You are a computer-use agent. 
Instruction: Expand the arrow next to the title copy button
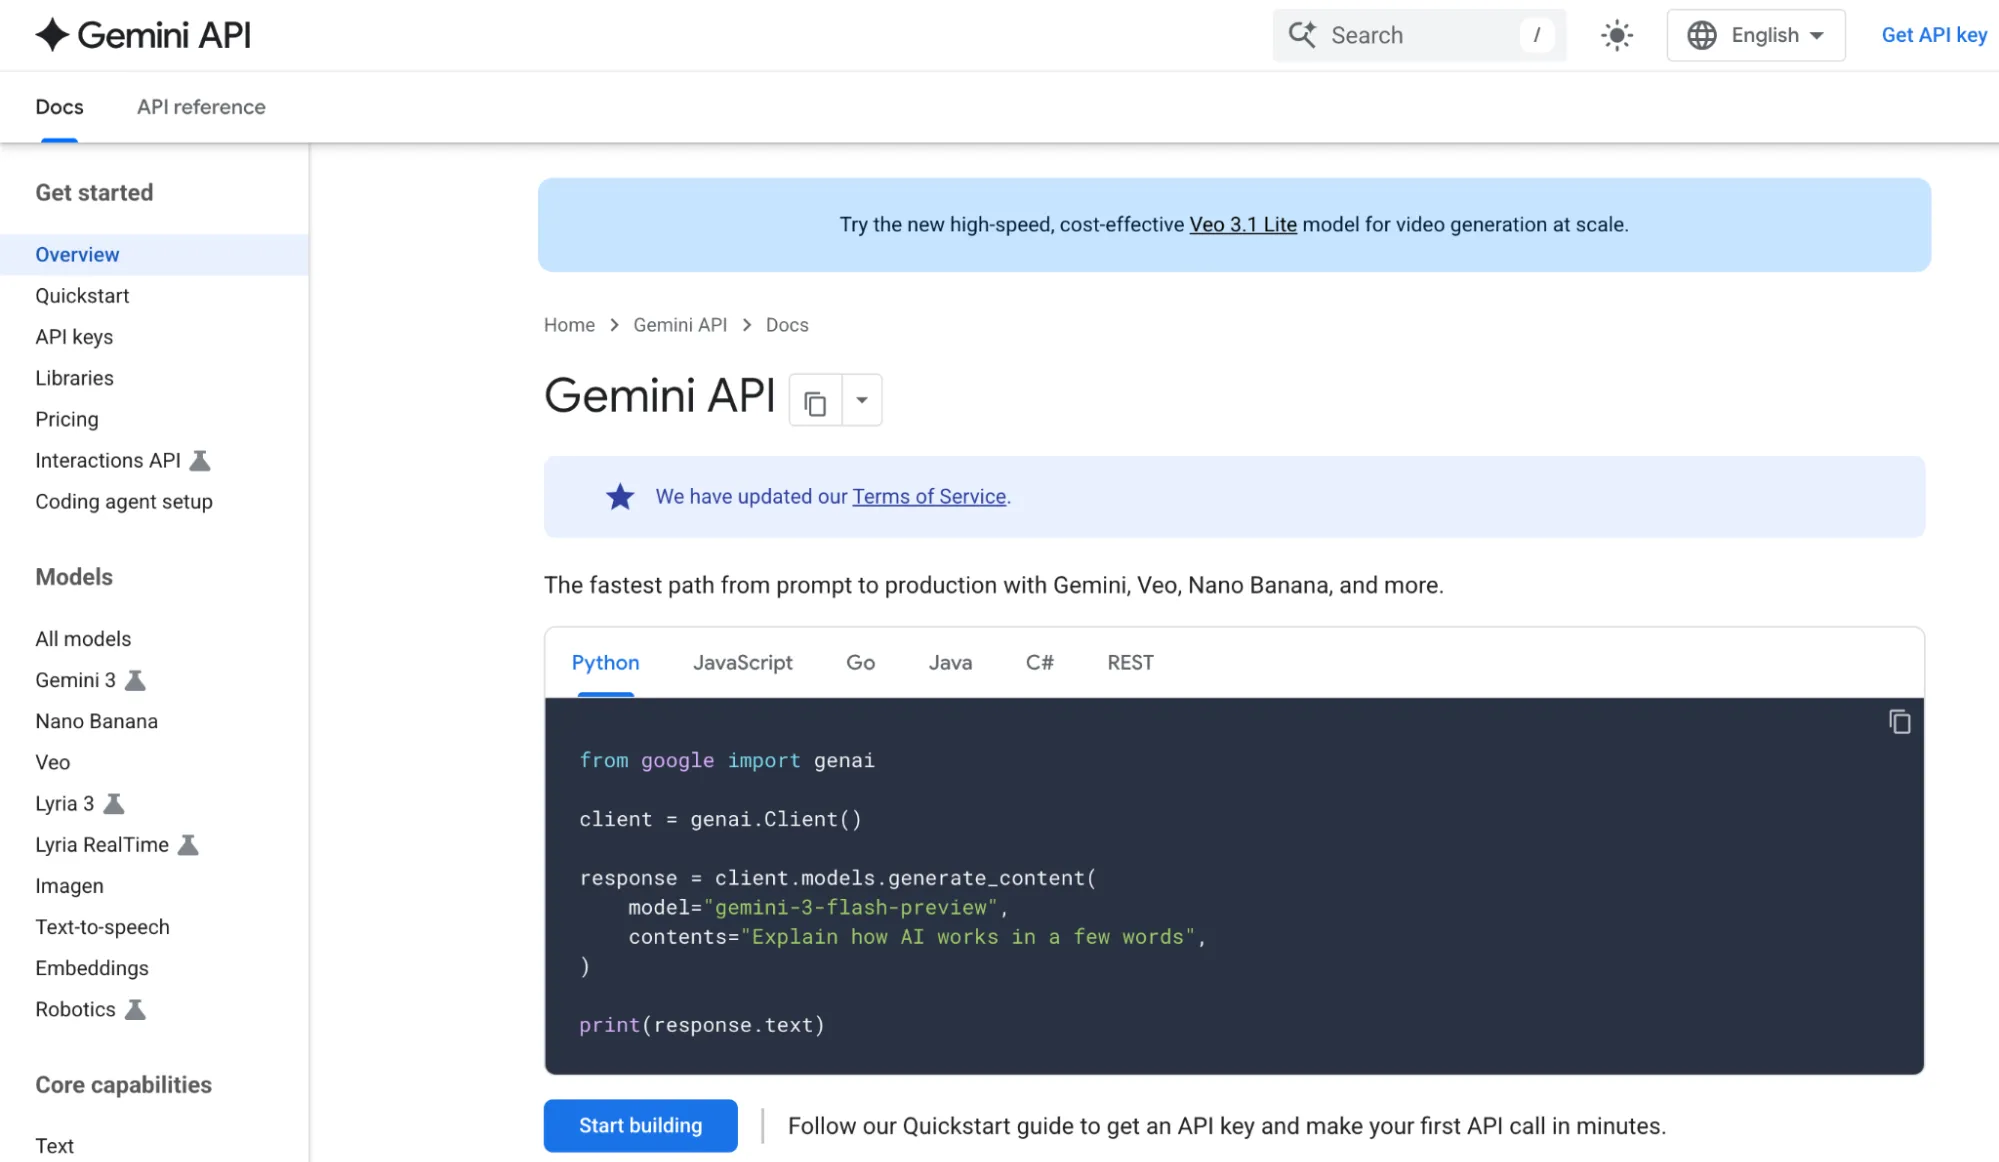[861, 399]
